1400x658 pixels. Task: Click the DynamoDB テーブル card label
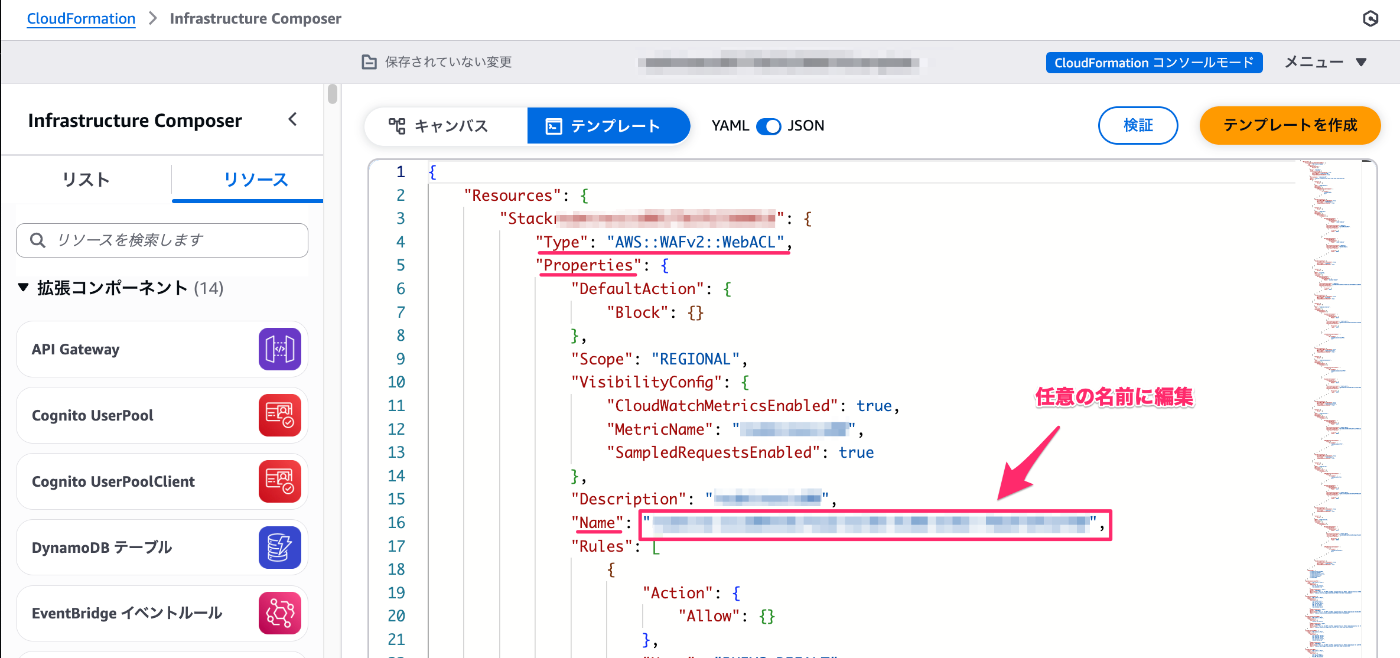[102, 547]
